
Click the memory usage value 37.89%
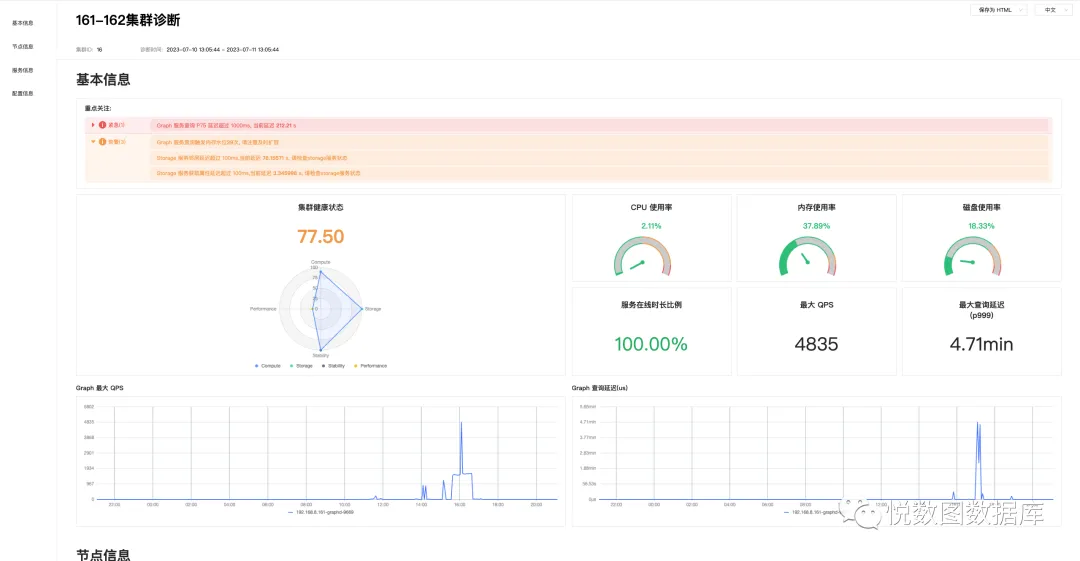click(816, 226)
